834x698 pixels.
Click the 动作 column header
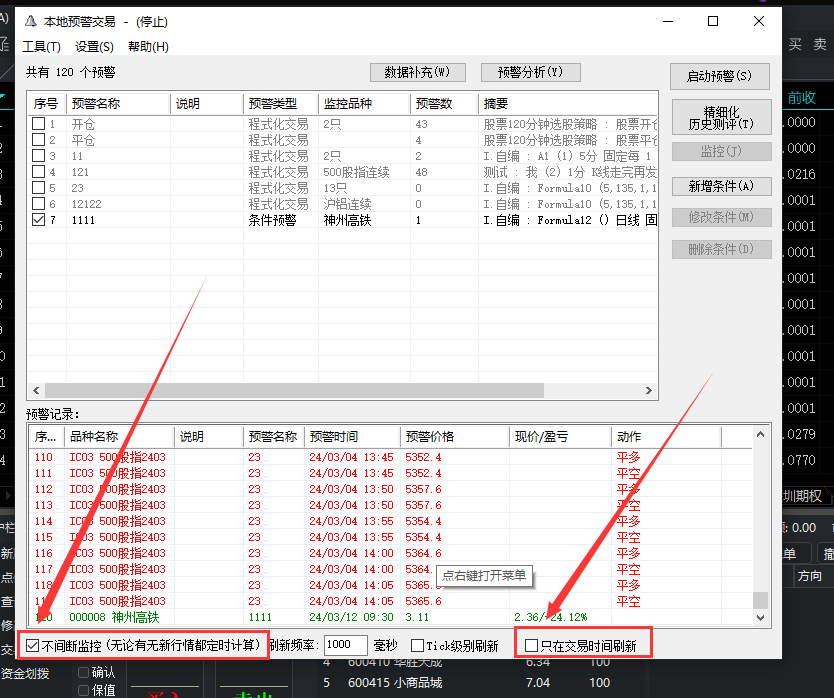pos(666,437)
